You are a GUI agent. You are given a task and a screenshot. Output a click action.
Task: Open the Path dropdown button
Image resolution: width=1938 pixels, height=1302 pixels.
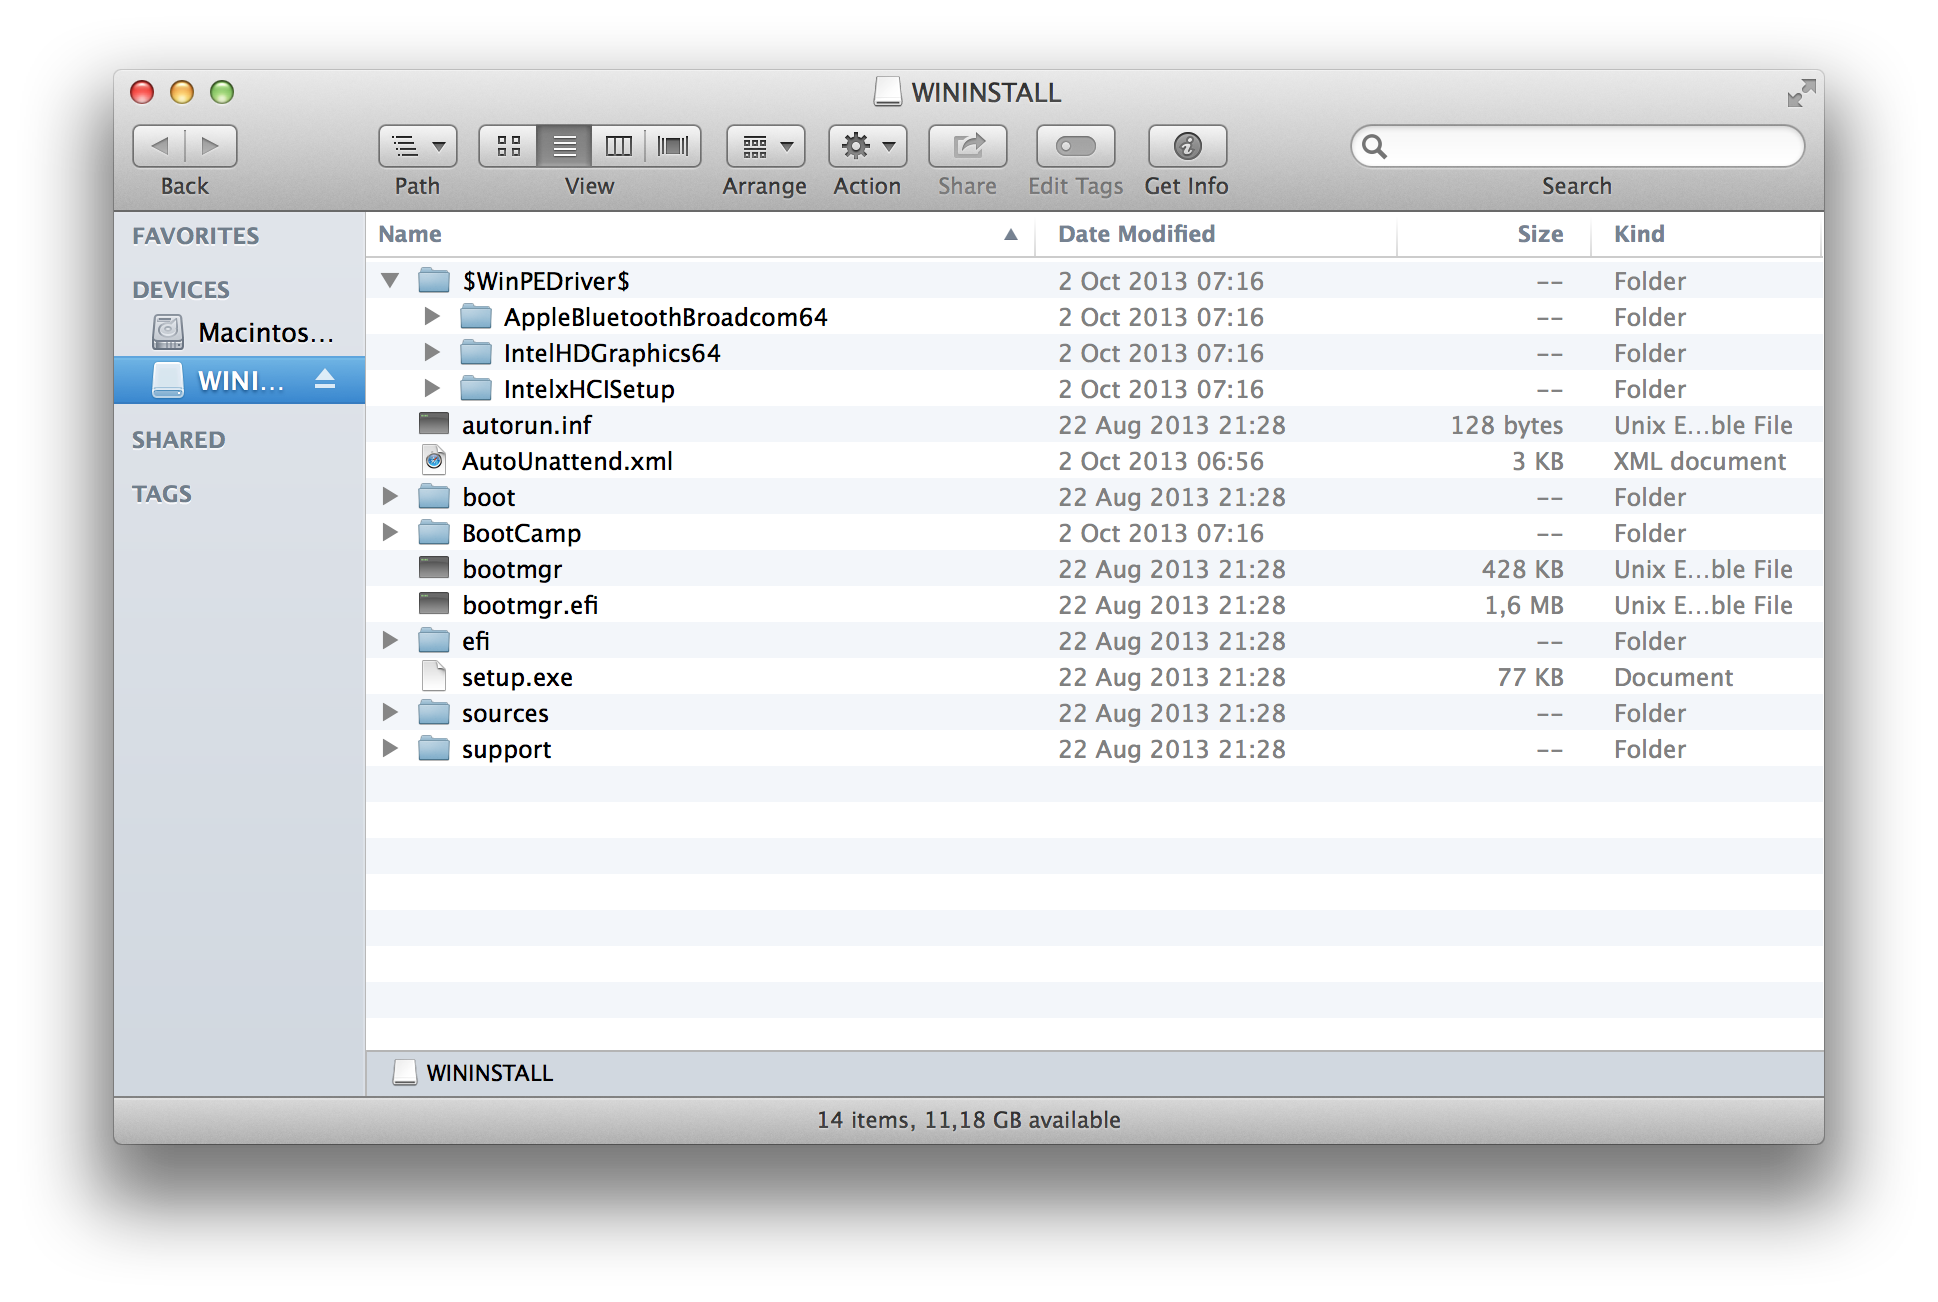[417, 146]
